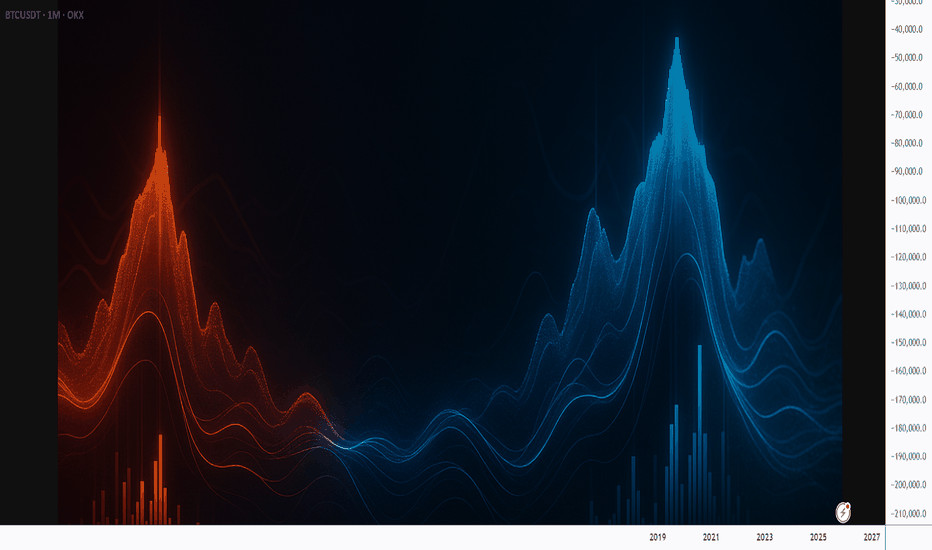The height and width of the screenshot is (550, 932).
Task: Click the -180,000.0 price scale label
Action: (x=909, y=428)
